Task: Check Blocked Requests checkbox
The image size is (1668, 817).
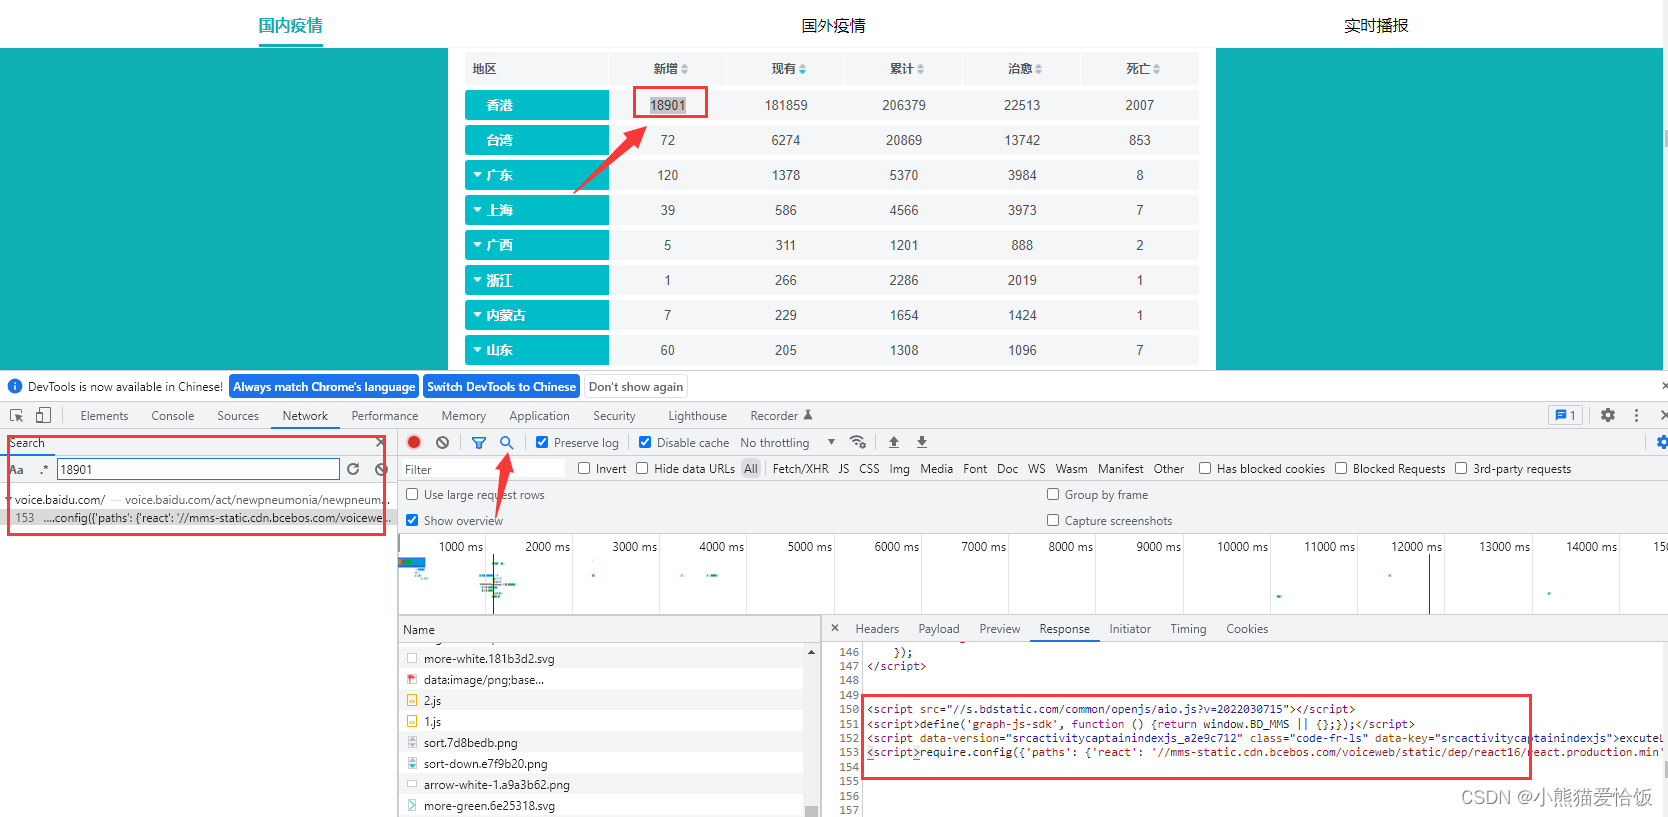Action: (x=1341, y=468)
